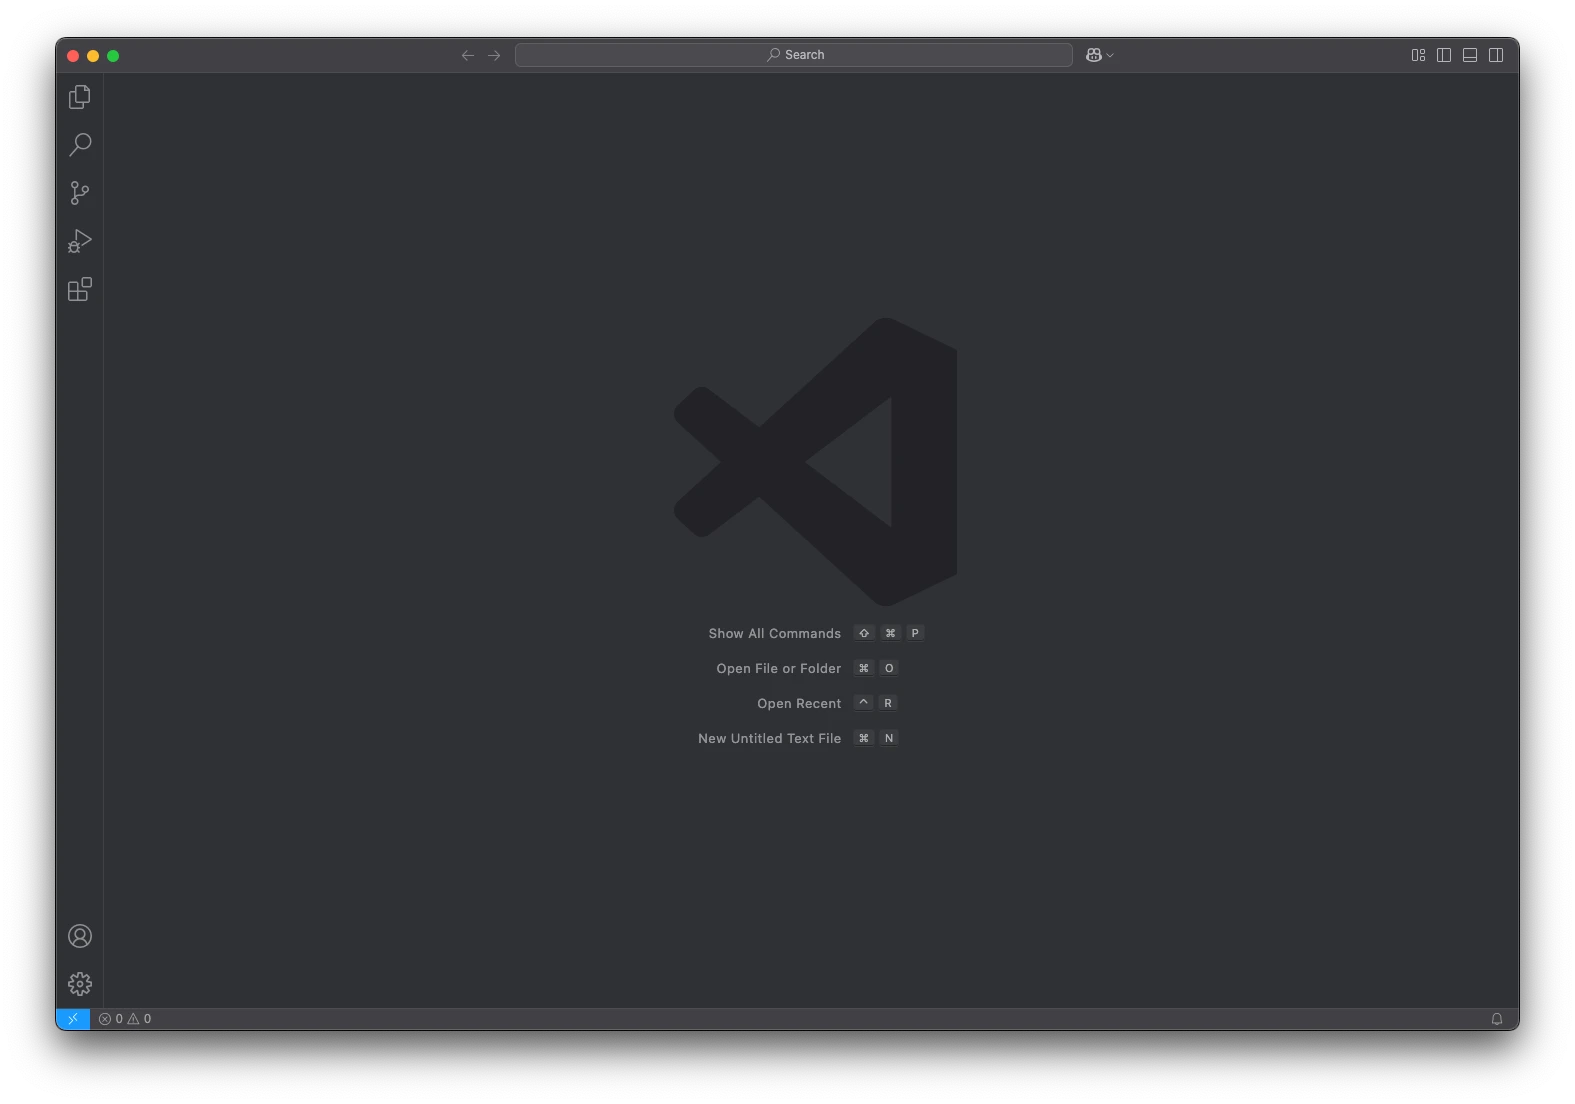Expand the Copilot dropdown chevron

point(1110,56)
